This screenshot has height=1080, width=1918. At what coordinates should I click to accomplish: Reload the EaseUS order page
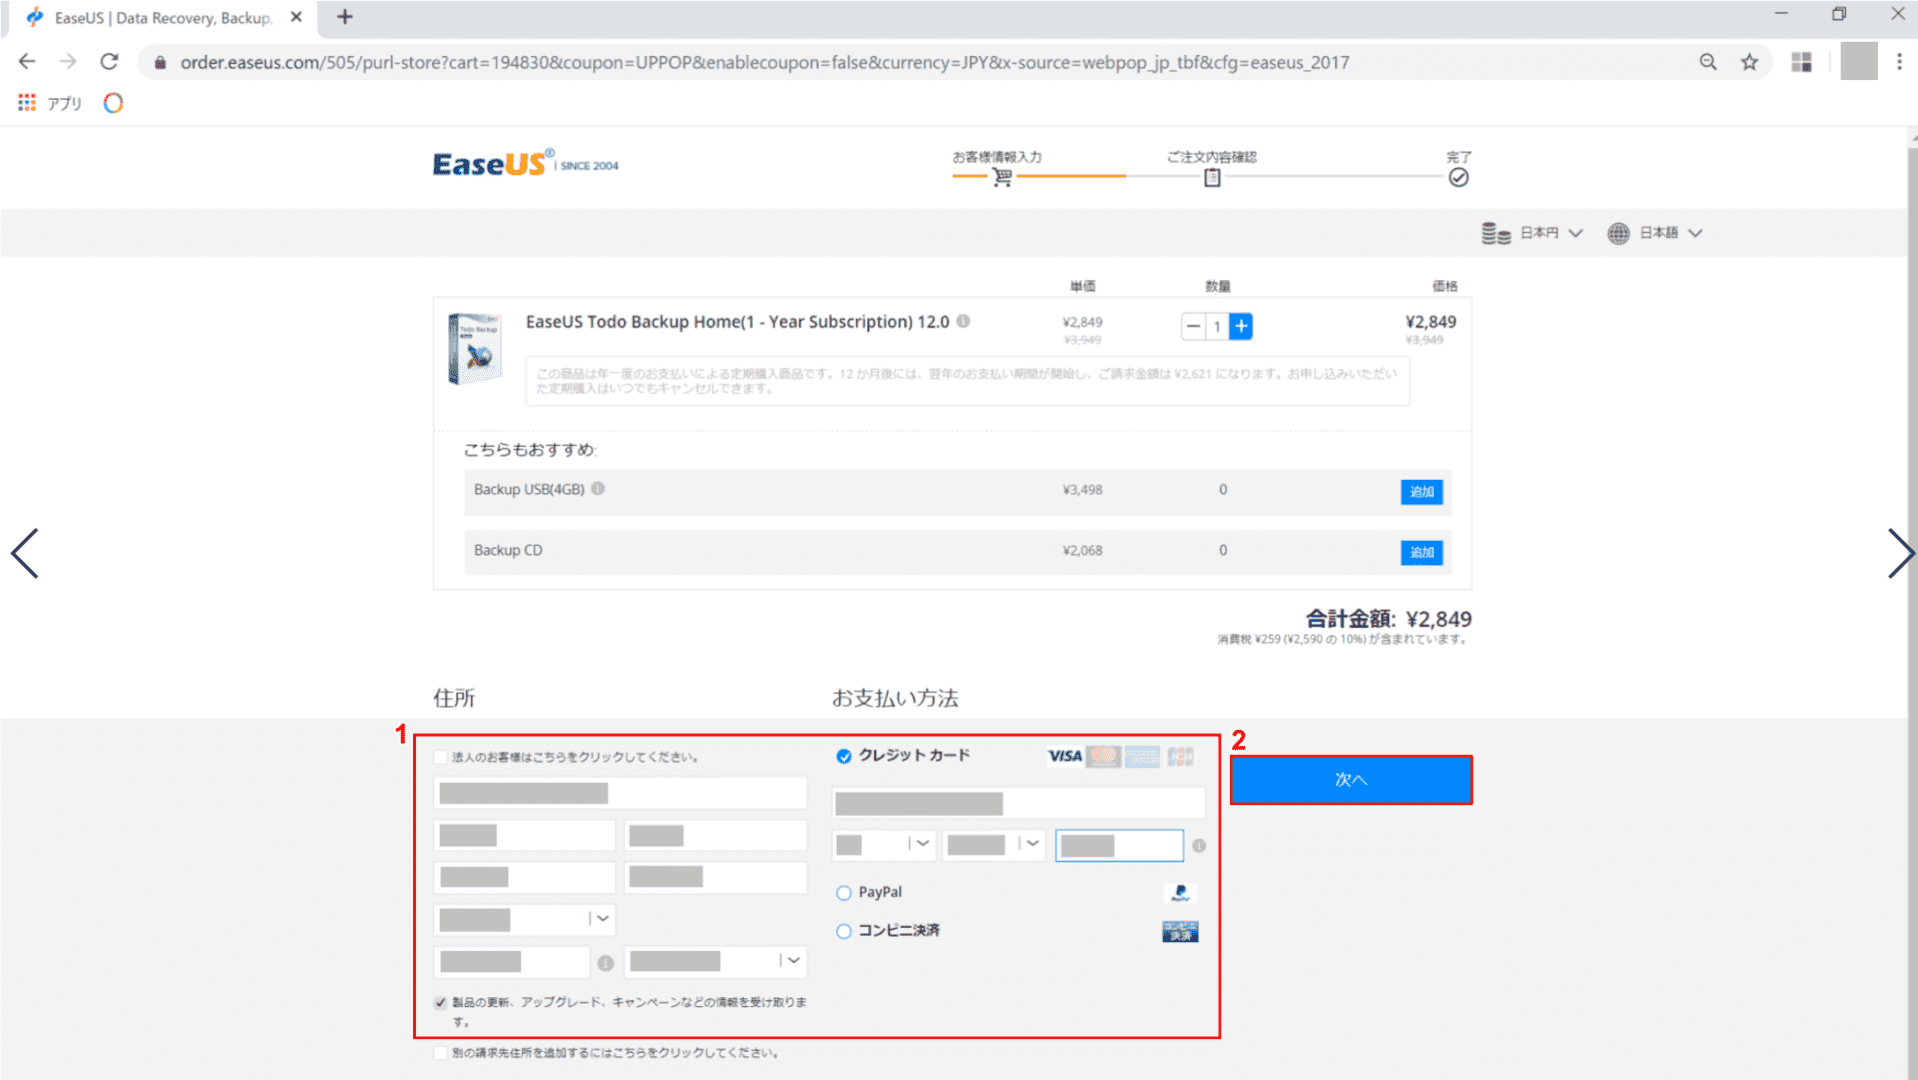(109, 62)
